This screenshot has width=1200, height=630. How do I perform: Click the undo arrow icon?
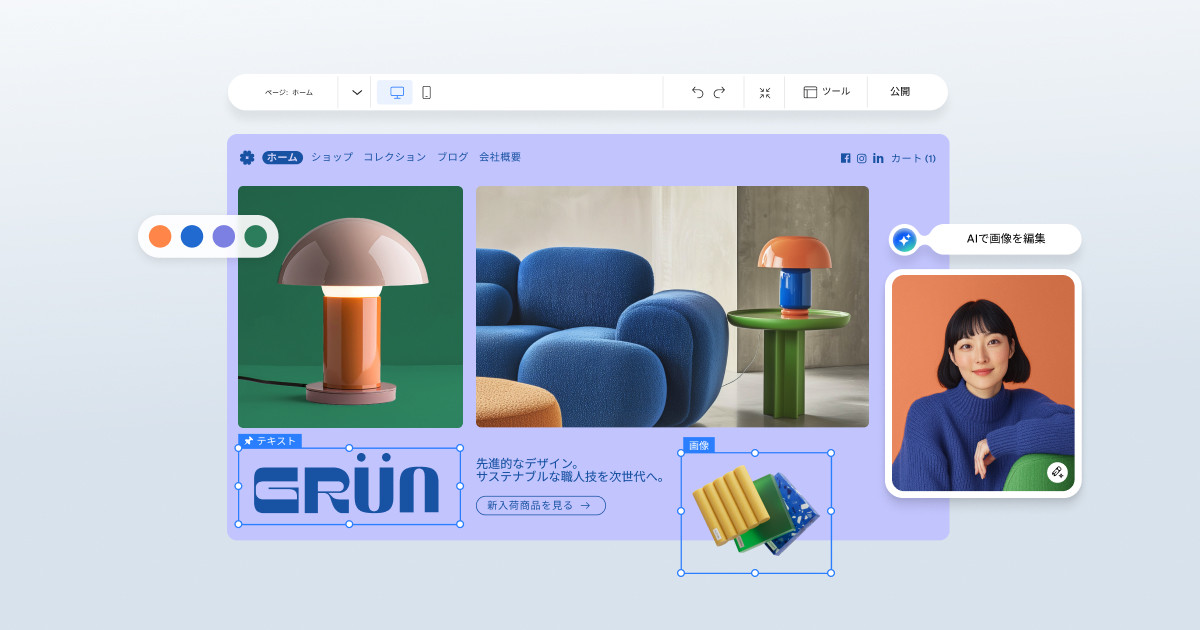697,92
